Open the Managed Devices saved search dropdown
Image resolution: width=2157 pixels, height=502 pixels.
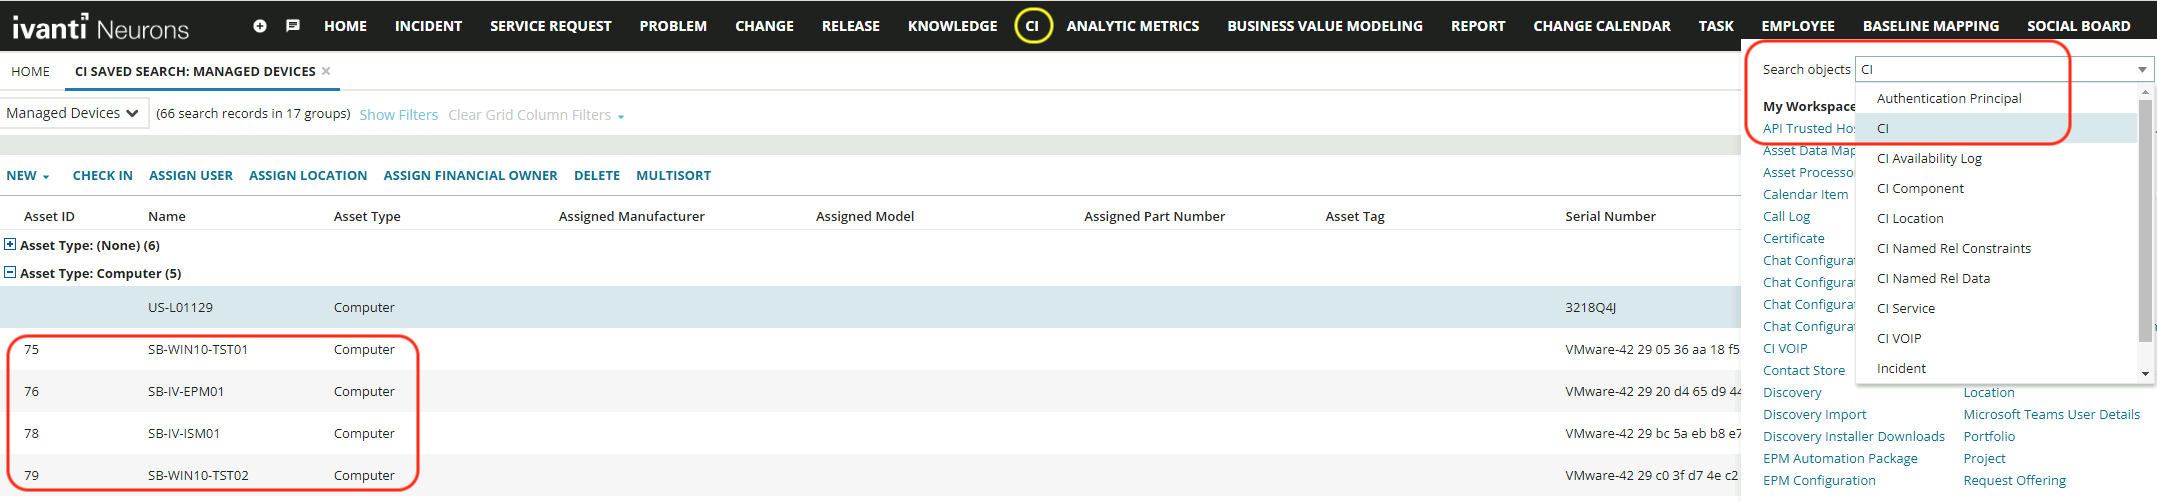point(74,113)
